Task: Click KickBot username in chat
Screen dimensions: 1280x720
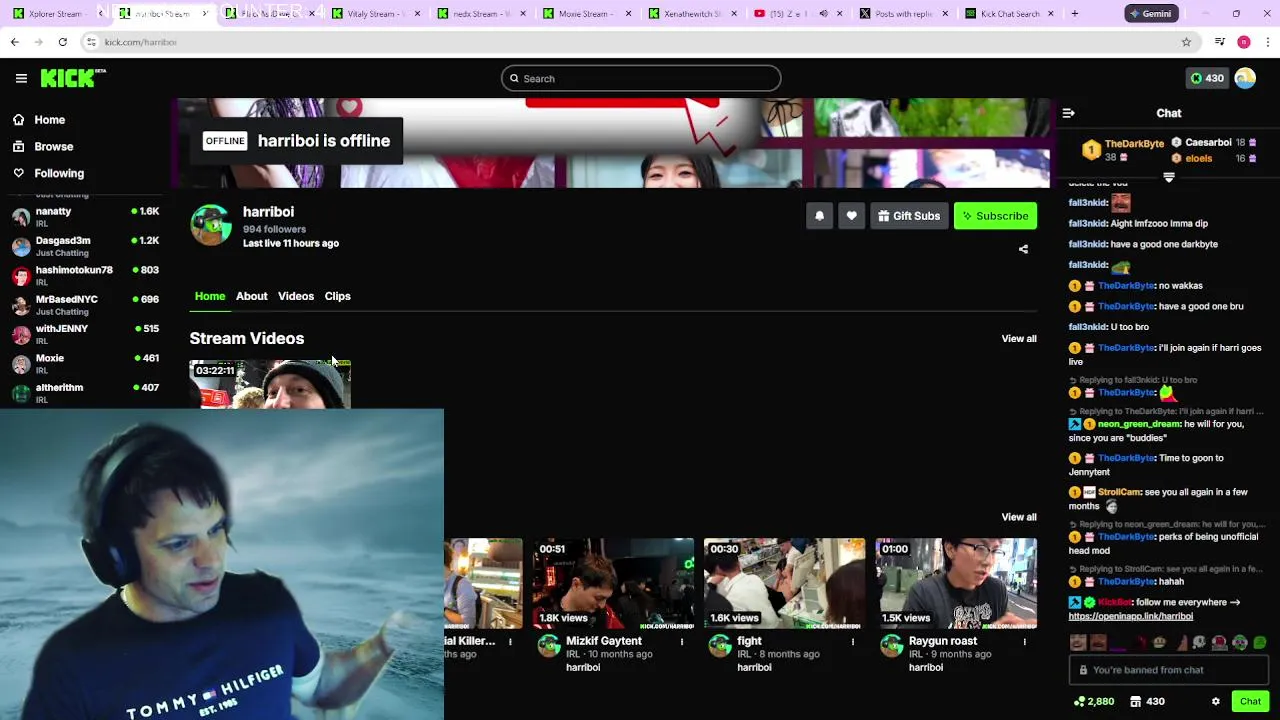Action: click(1114, 602)
